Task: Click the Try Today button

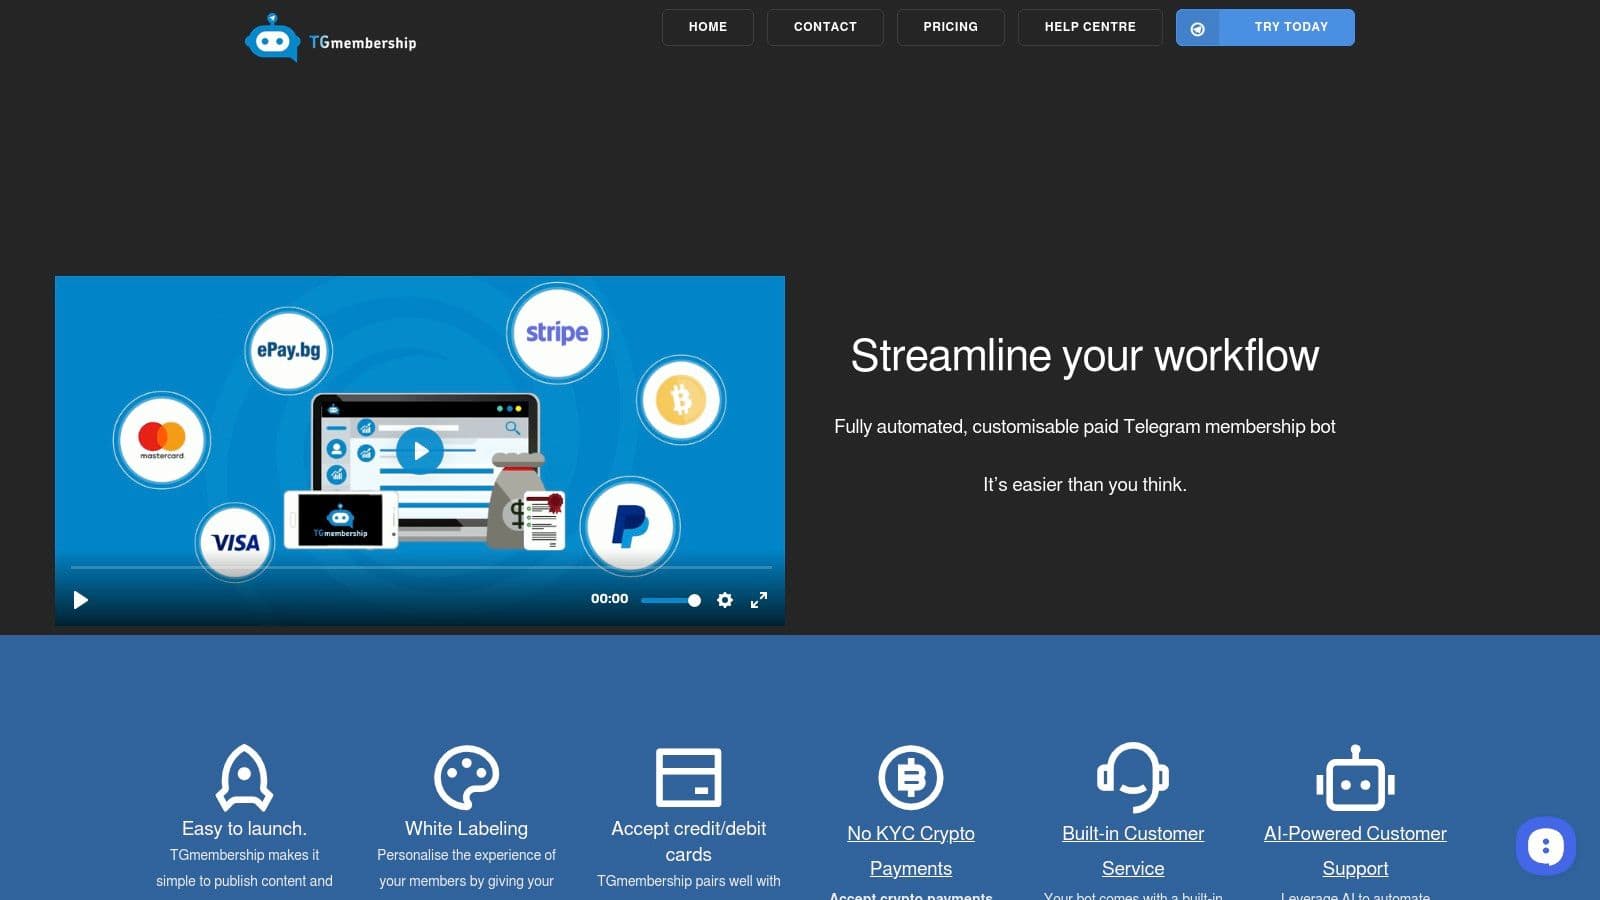Action: [1265, 27]
